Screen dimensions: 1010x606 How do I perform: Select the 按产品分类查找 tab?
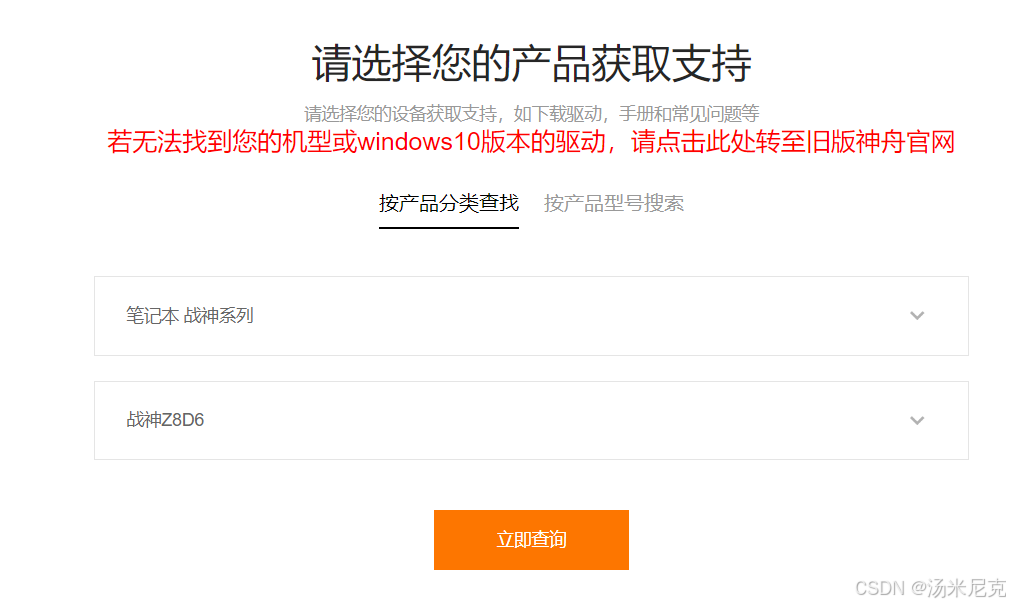click(x=448, y=204)
